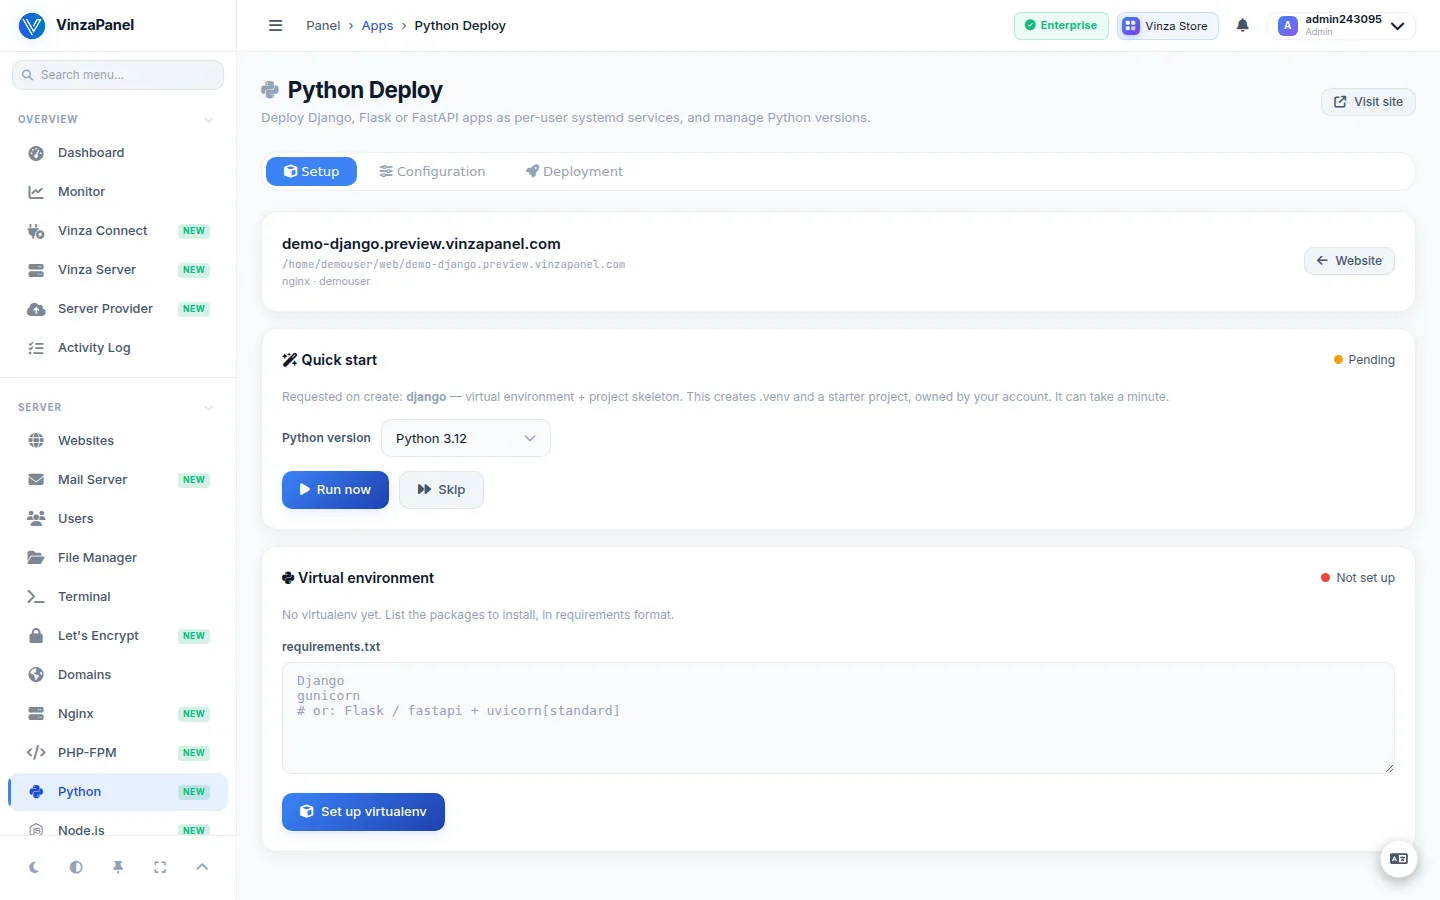Switch to the Configuration tab
Screen dimensions: 1440x900
(432, 172)
